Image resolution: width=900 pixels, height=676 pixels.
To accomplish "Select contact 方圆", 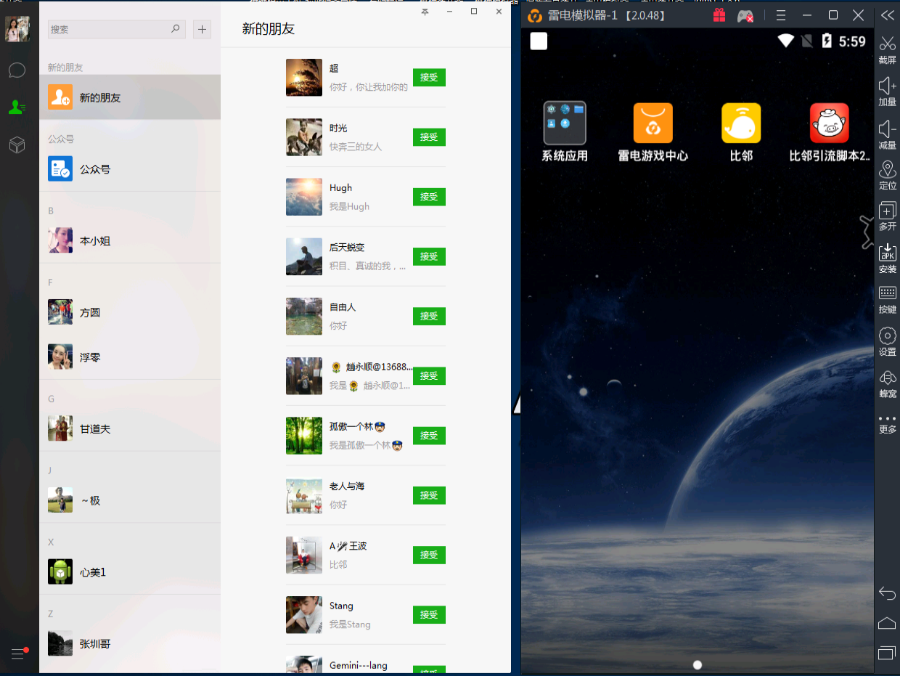I will click(130, 312).
